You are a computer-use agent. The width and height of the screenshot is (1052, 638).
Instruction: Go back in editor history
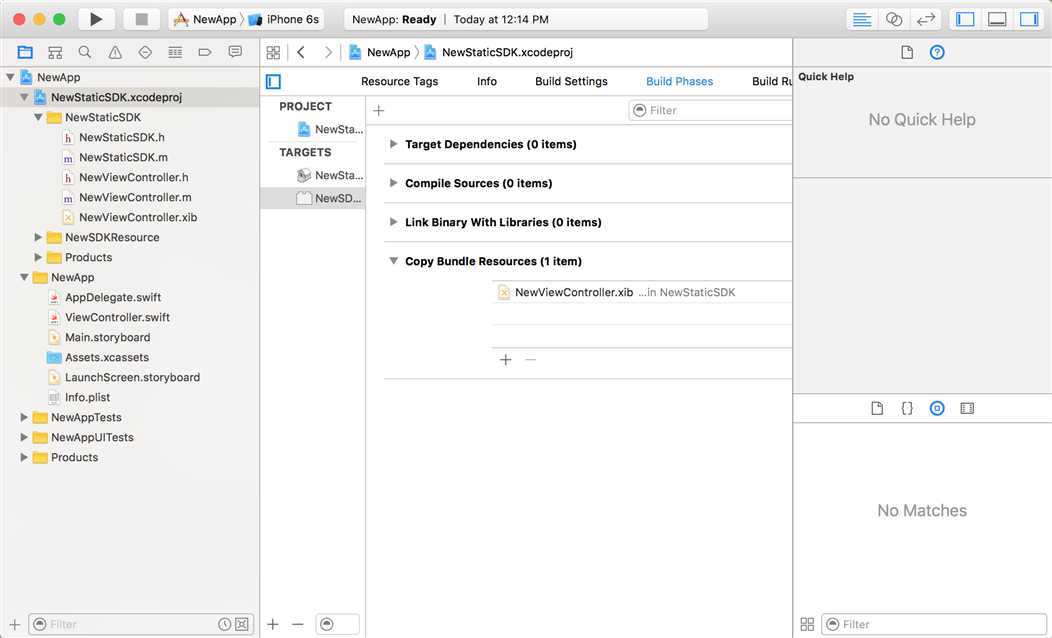point(301,52)
